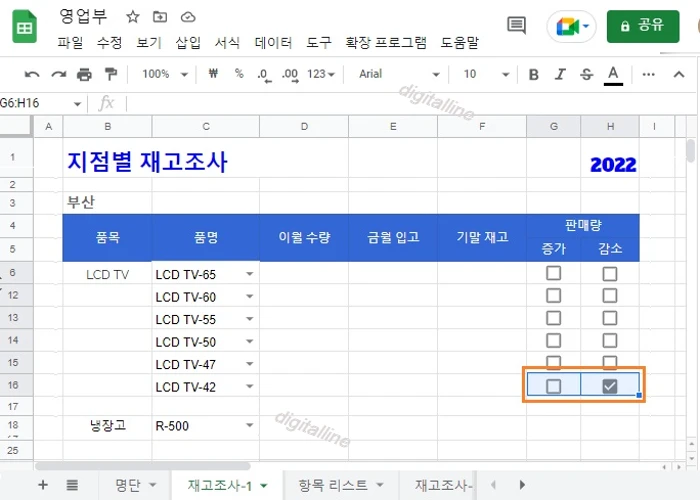Check 감소 box for LCD TV-60

610,296
